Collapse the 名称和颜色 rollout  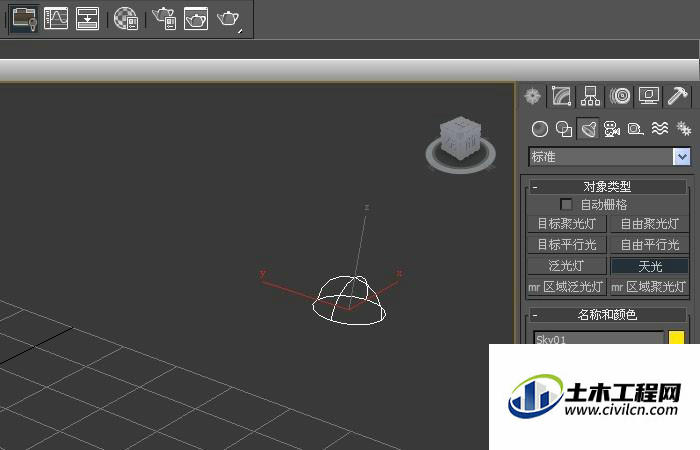(x=607, y=315)
